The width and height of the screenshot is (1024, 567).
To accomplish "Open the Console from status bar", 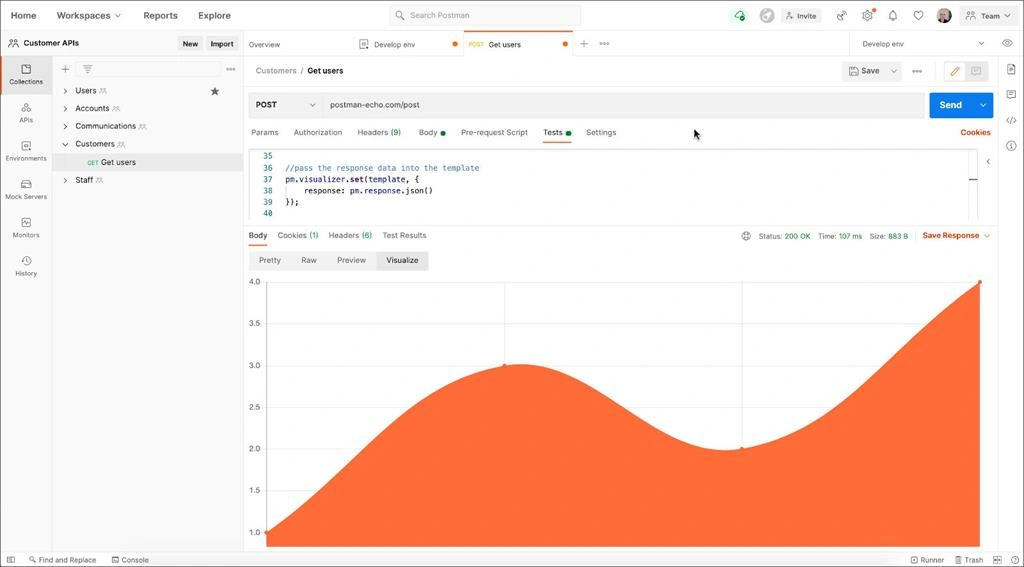I will 130,560.
